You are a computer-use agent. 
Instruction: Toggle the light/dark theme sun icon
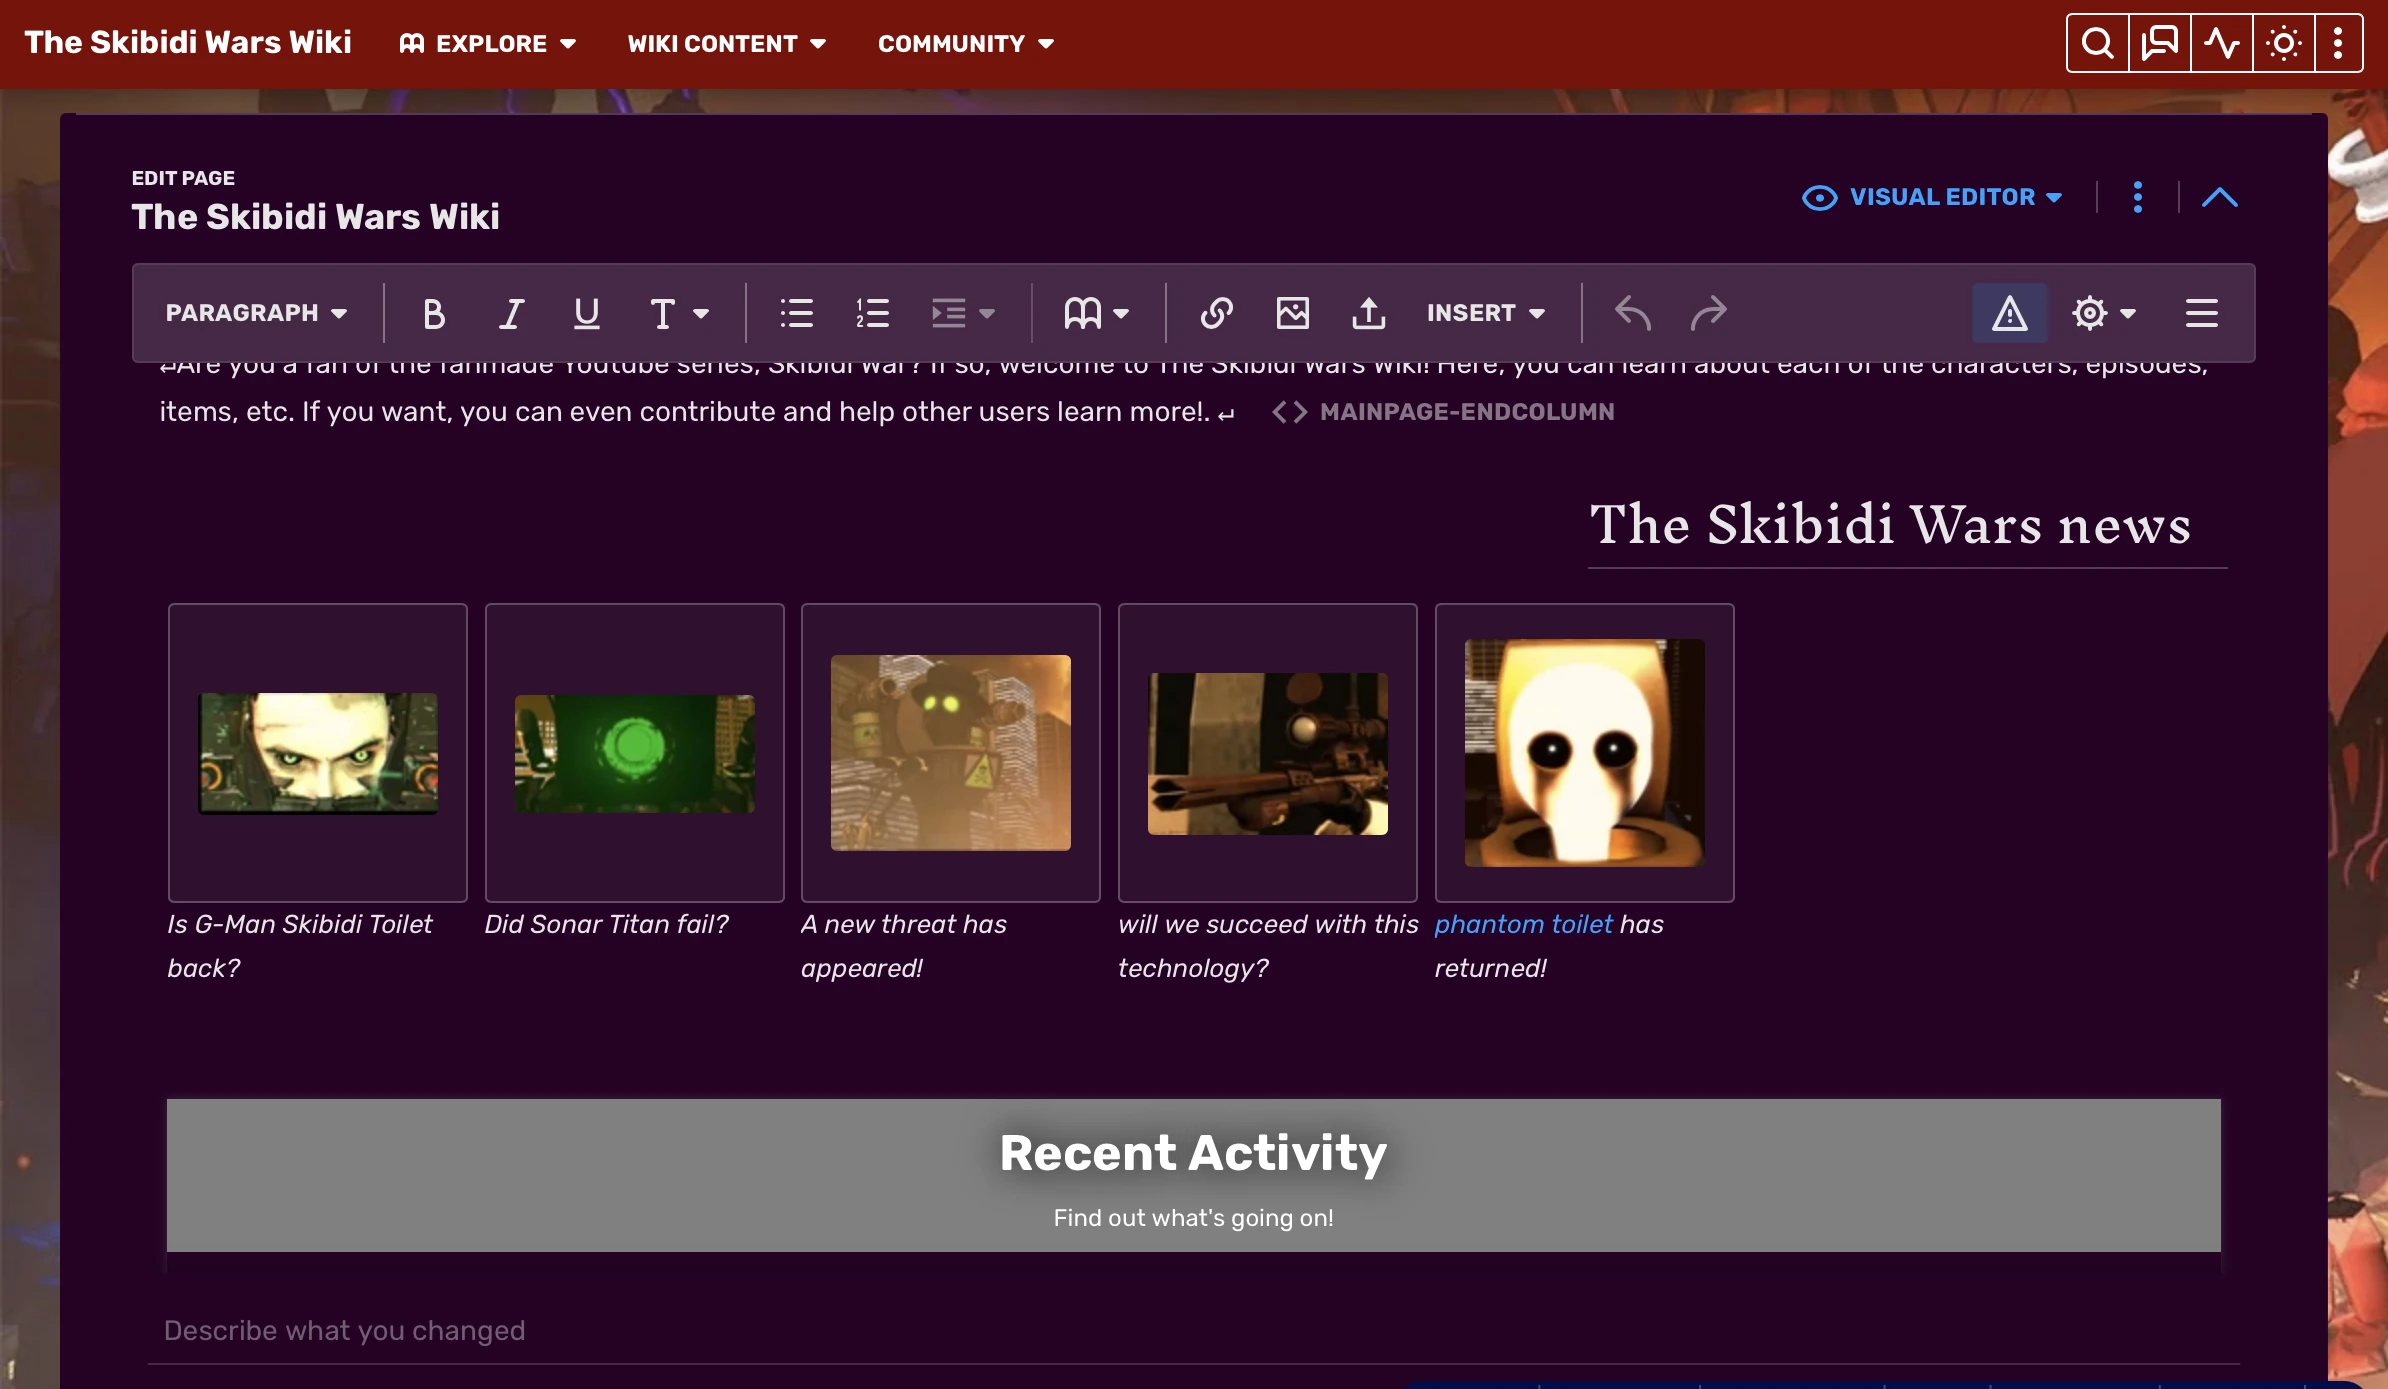tap(2283, 44)
